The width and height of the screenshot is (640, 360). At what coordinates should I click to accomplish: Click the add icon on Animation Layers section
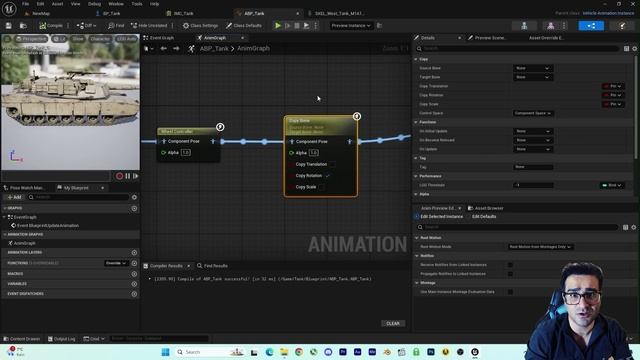(134, 253)
